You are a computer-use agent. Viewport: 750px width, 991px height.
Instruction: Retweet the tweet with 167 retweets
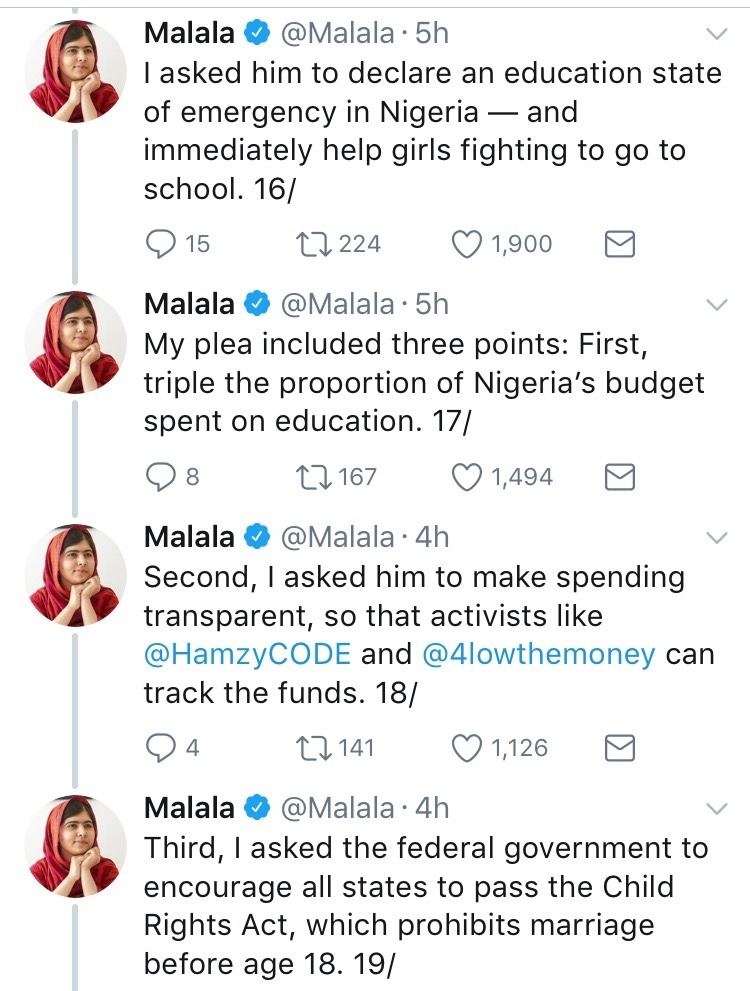click(313, 477)
